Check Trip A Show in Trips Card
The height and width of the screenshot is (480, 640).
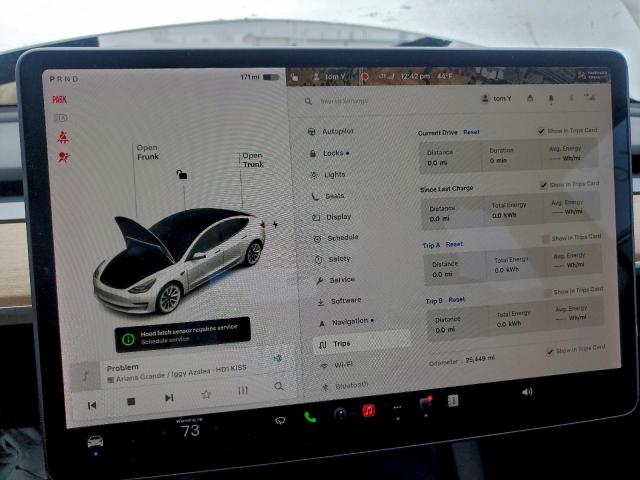(x=546, y=238)
